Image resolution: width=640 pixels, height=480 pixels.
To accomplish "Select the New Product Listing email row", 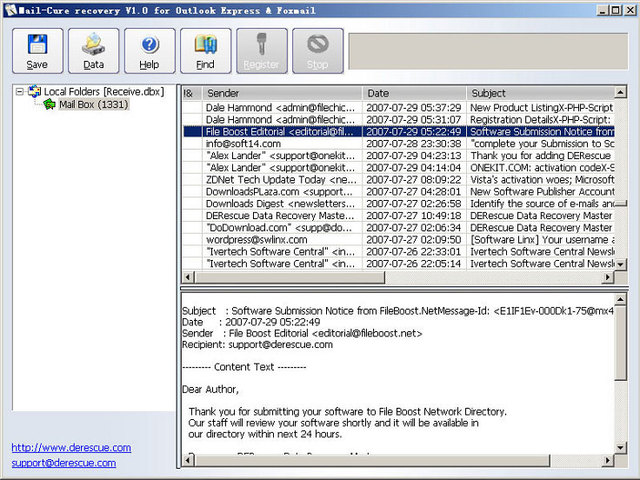I will (398, 108).
